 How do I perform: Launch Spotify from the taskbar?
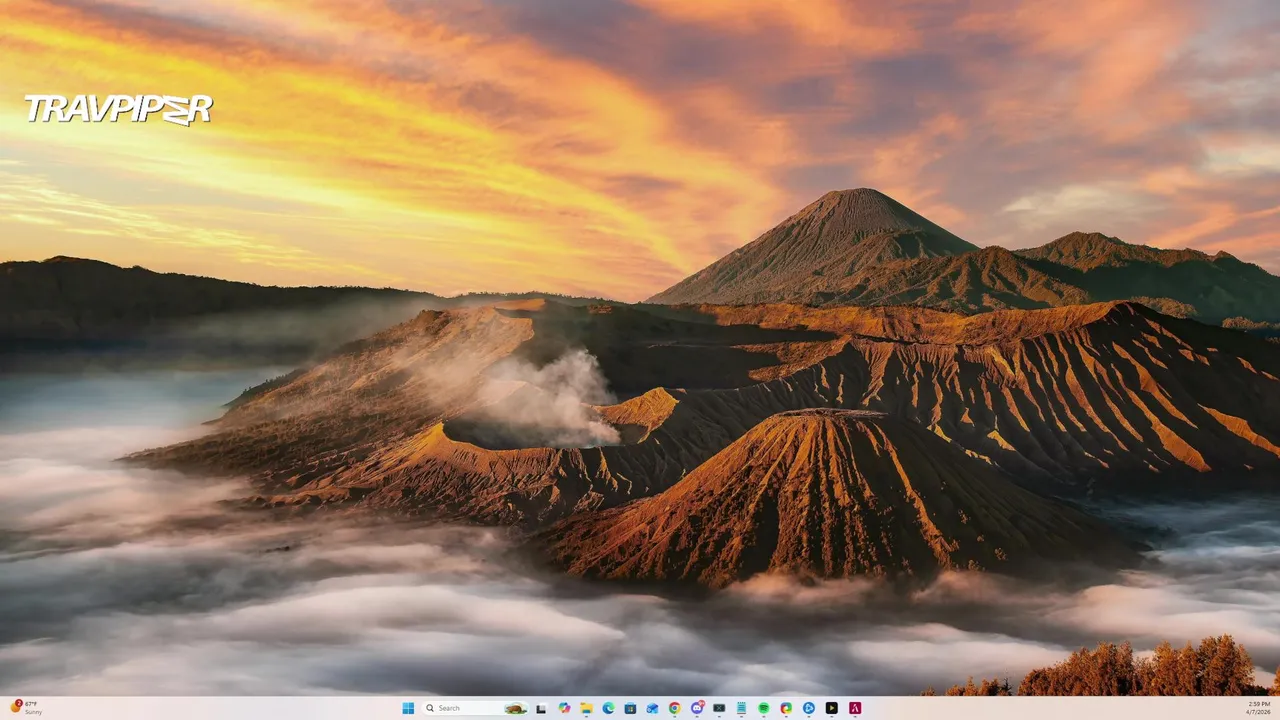pyautogui.click(x=764, y=708)
